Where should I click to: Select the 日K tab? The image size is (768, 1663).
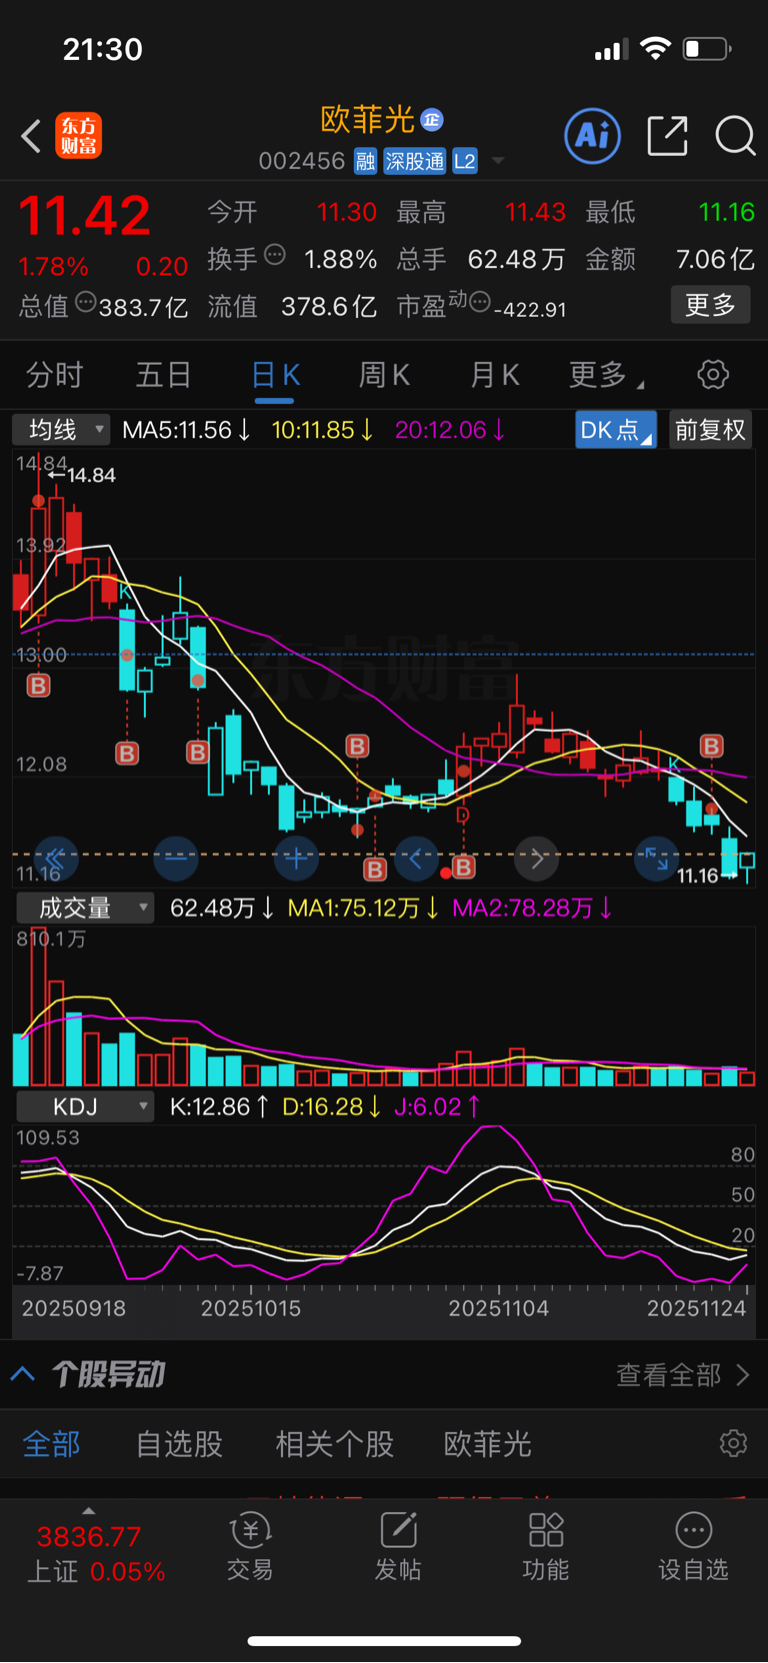coord(275,375)
